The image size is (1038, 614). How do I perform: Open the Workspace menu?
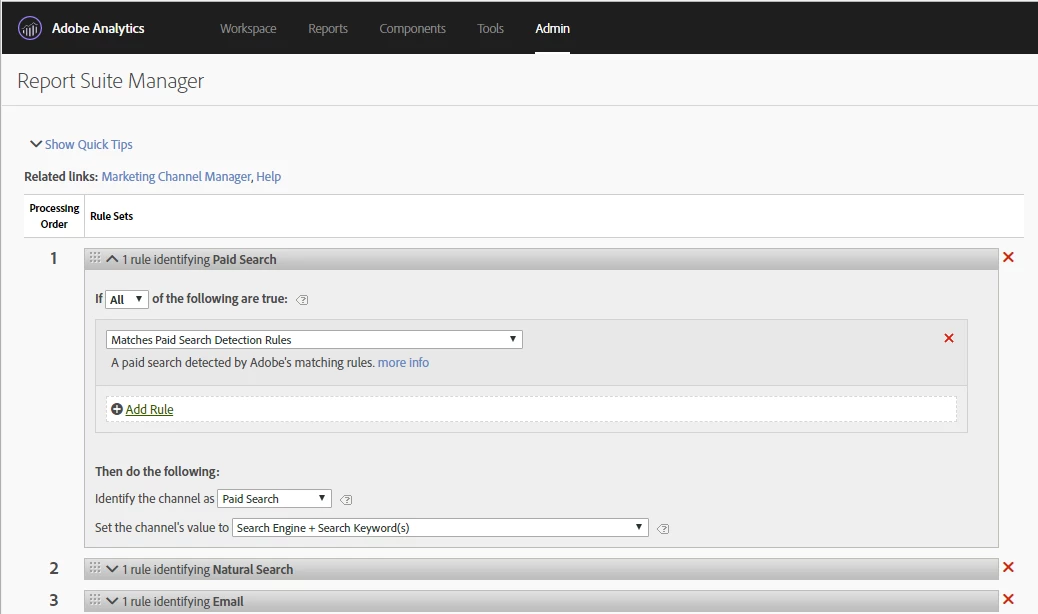(x=248, y=28)
